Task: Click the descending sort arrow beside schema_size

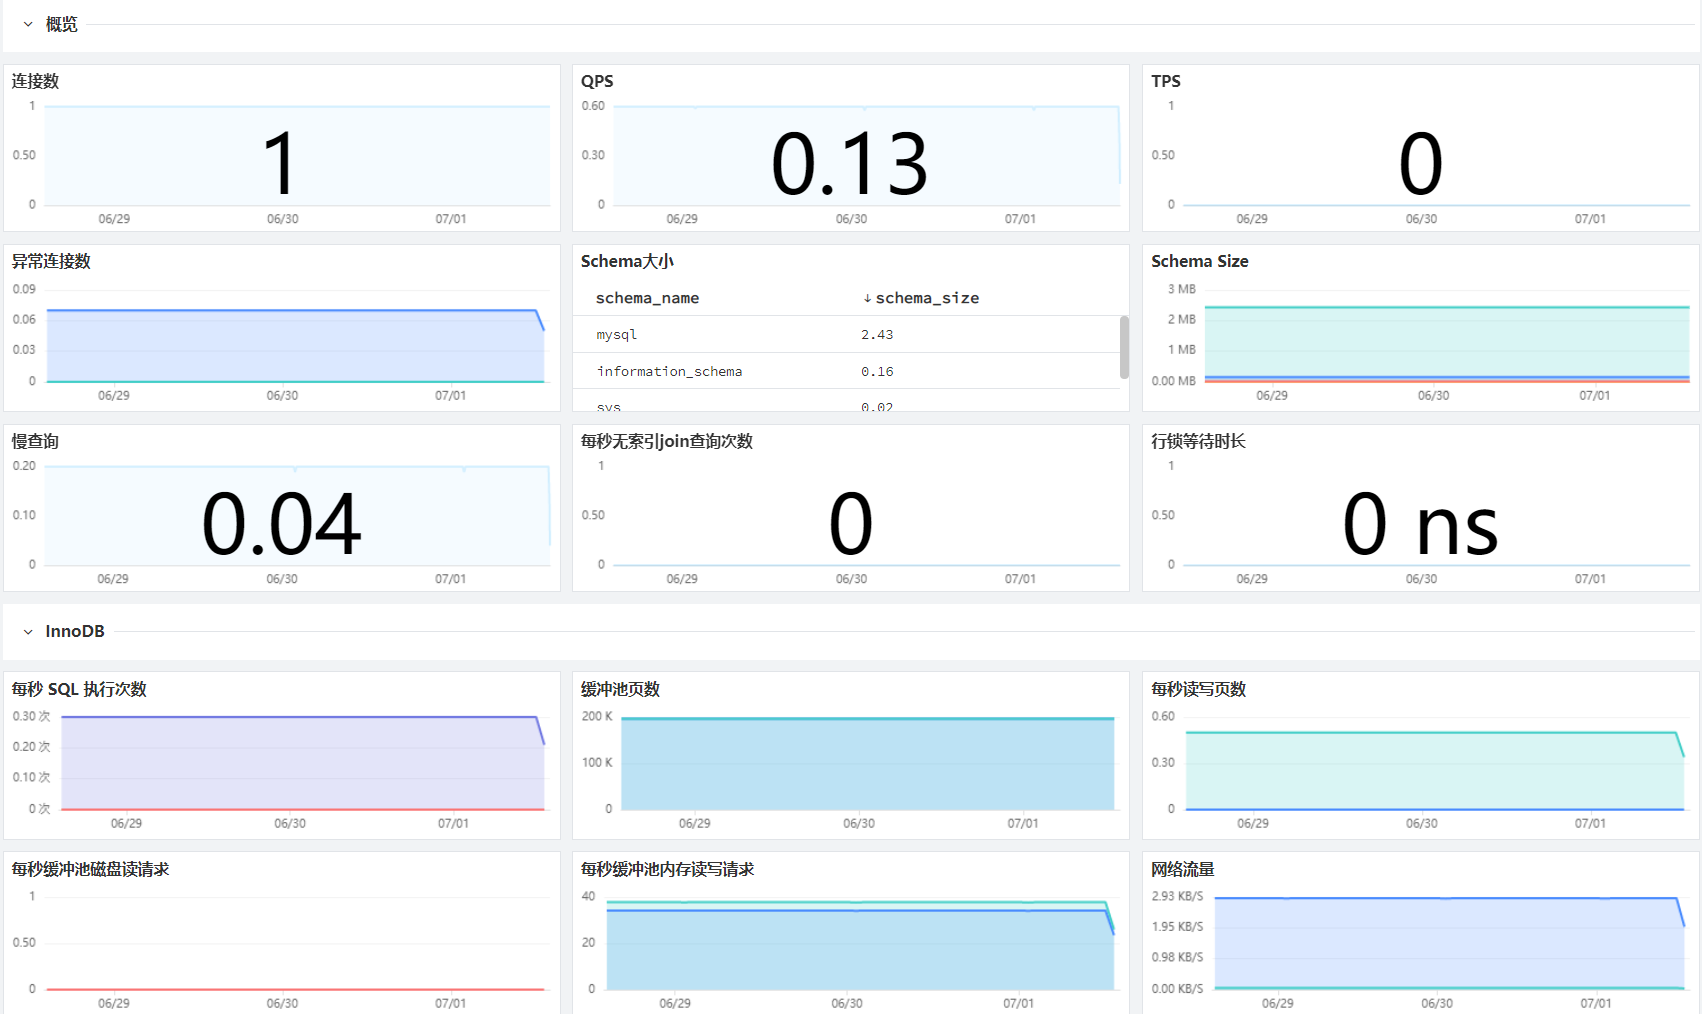Action: coord(867,298)
